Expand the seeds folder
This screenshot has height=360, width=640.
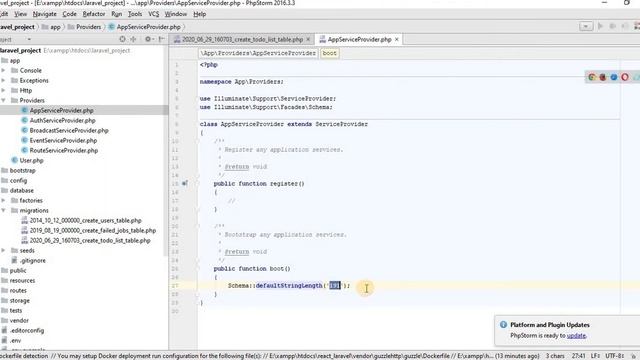[4, 251]
